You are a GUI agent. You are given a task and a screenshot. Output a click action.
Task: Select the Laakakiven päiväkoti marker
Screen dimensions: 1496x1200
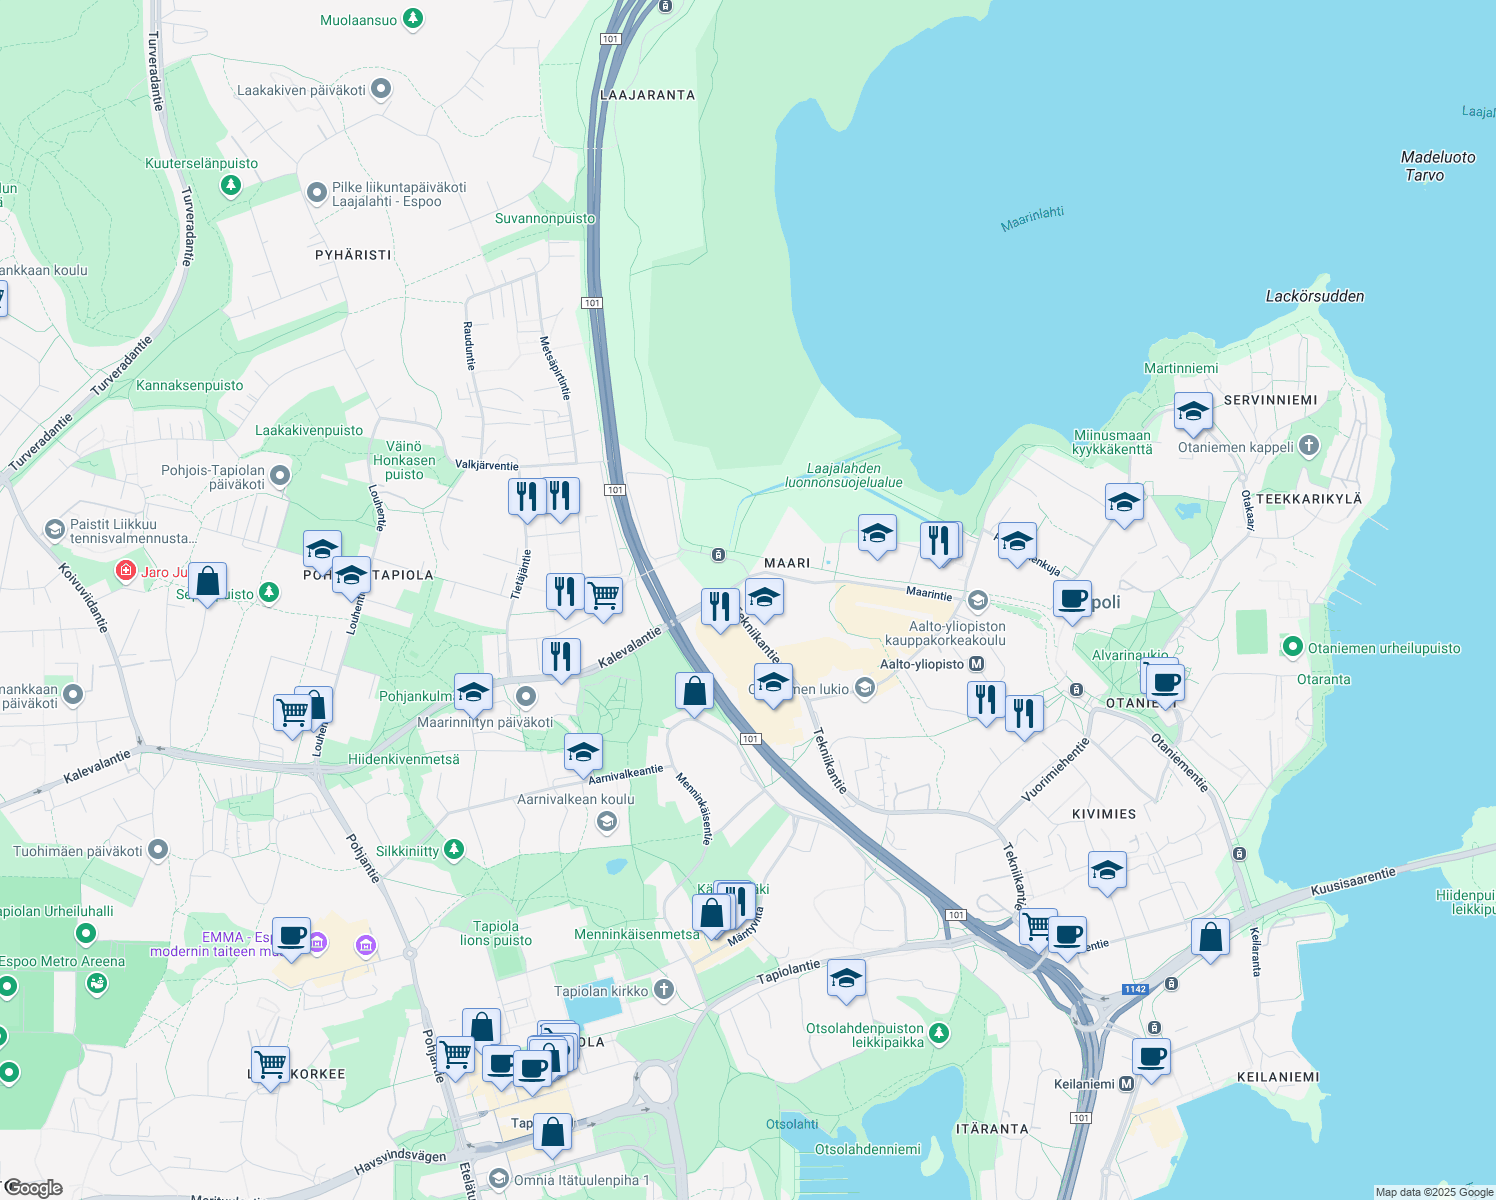pos(381,90)
